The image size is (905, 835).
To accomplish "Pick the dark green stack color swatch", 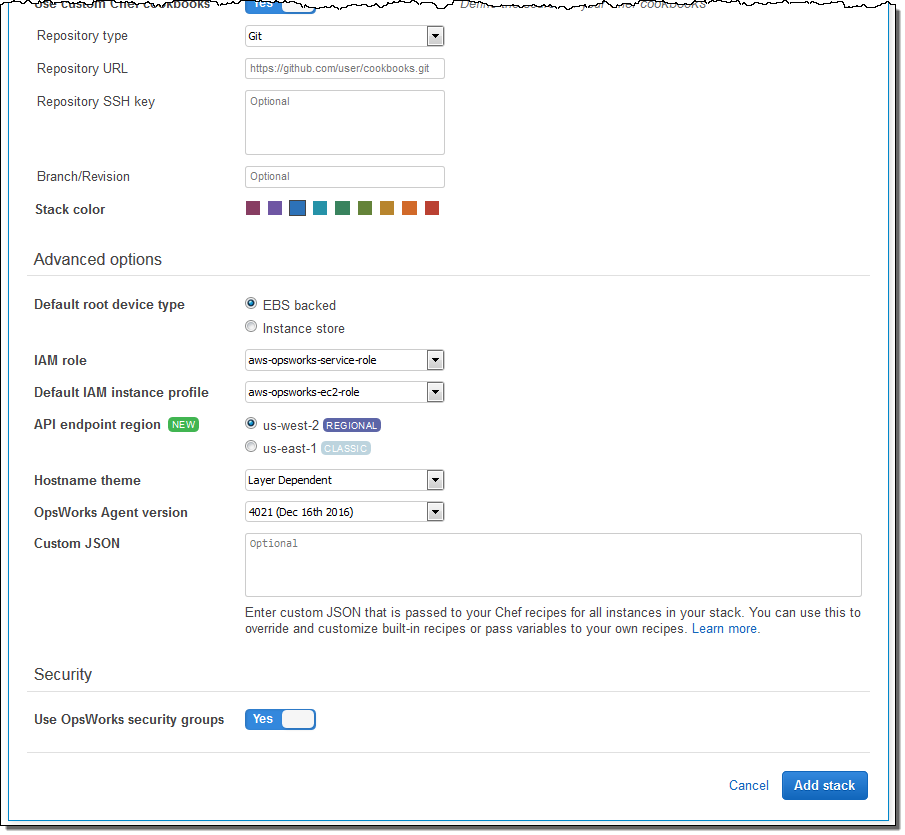I will (x=342, y=208).
